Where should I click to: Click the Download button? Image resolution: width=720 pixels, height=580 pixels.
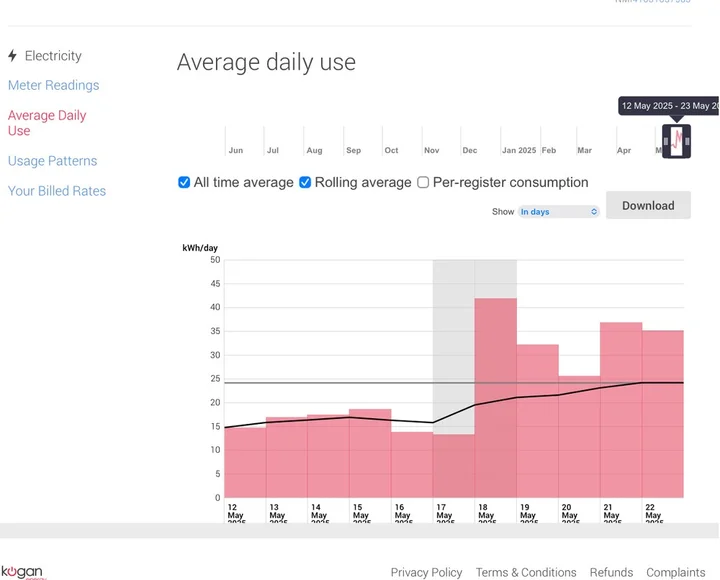(648, 205)
